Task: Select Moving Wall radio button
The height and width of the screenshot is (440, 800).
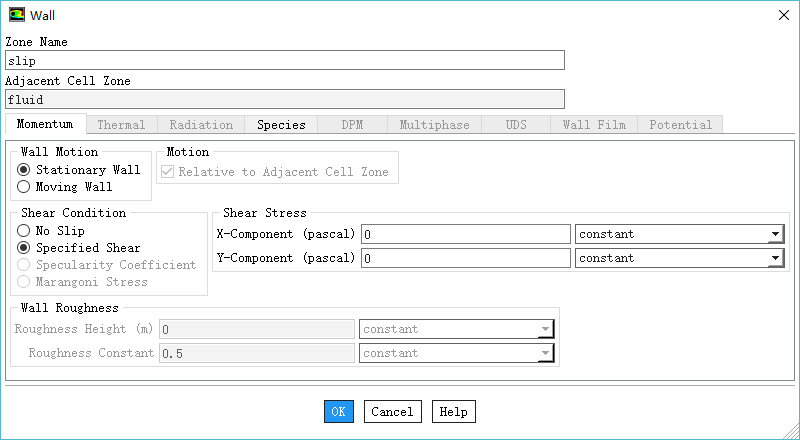Action: [24, 187]
